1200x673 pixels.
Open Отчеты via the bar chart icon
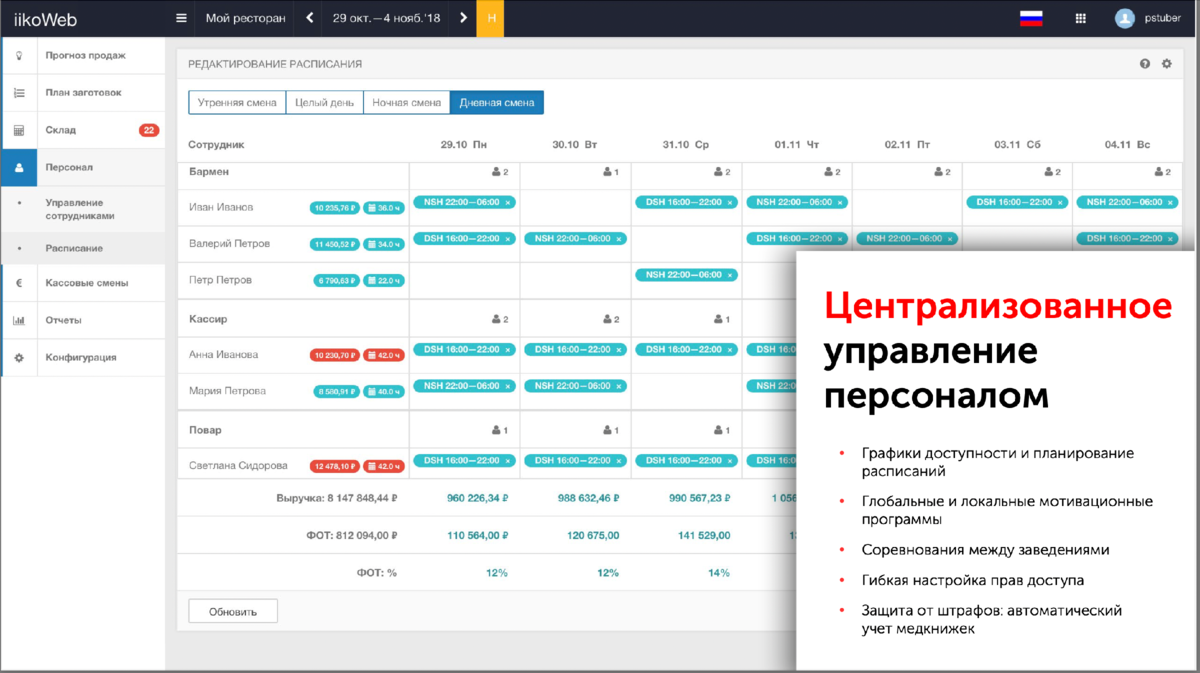tap(18, 320)
